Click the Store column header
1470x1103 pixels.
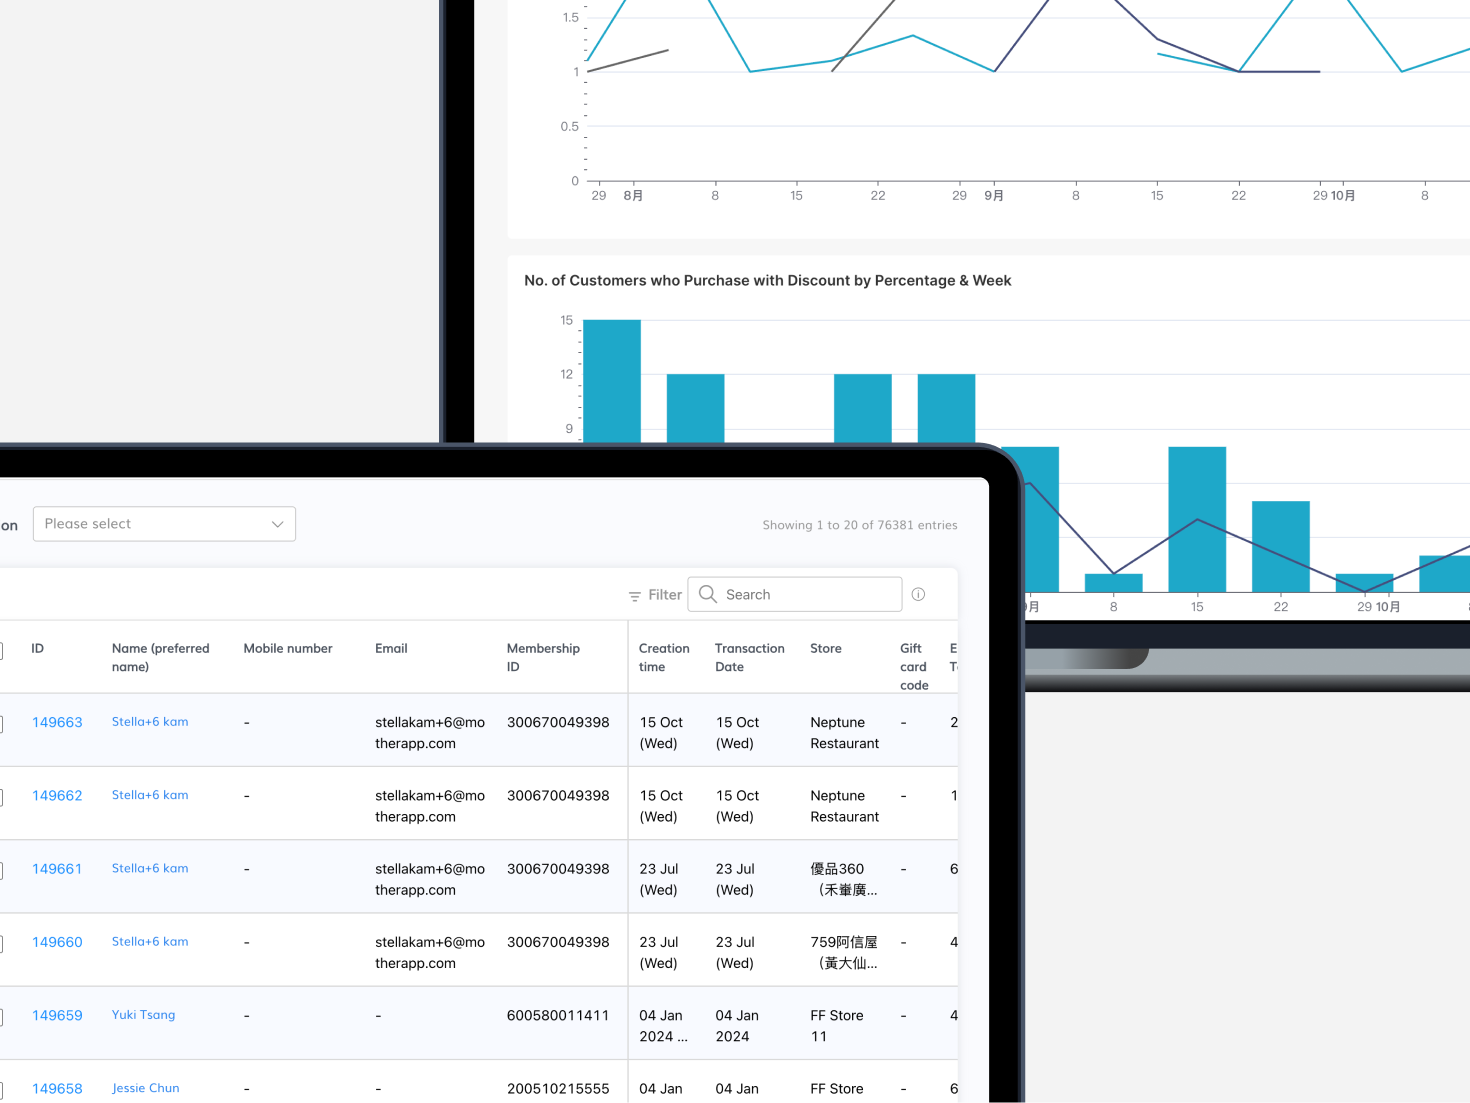[826, 649]
